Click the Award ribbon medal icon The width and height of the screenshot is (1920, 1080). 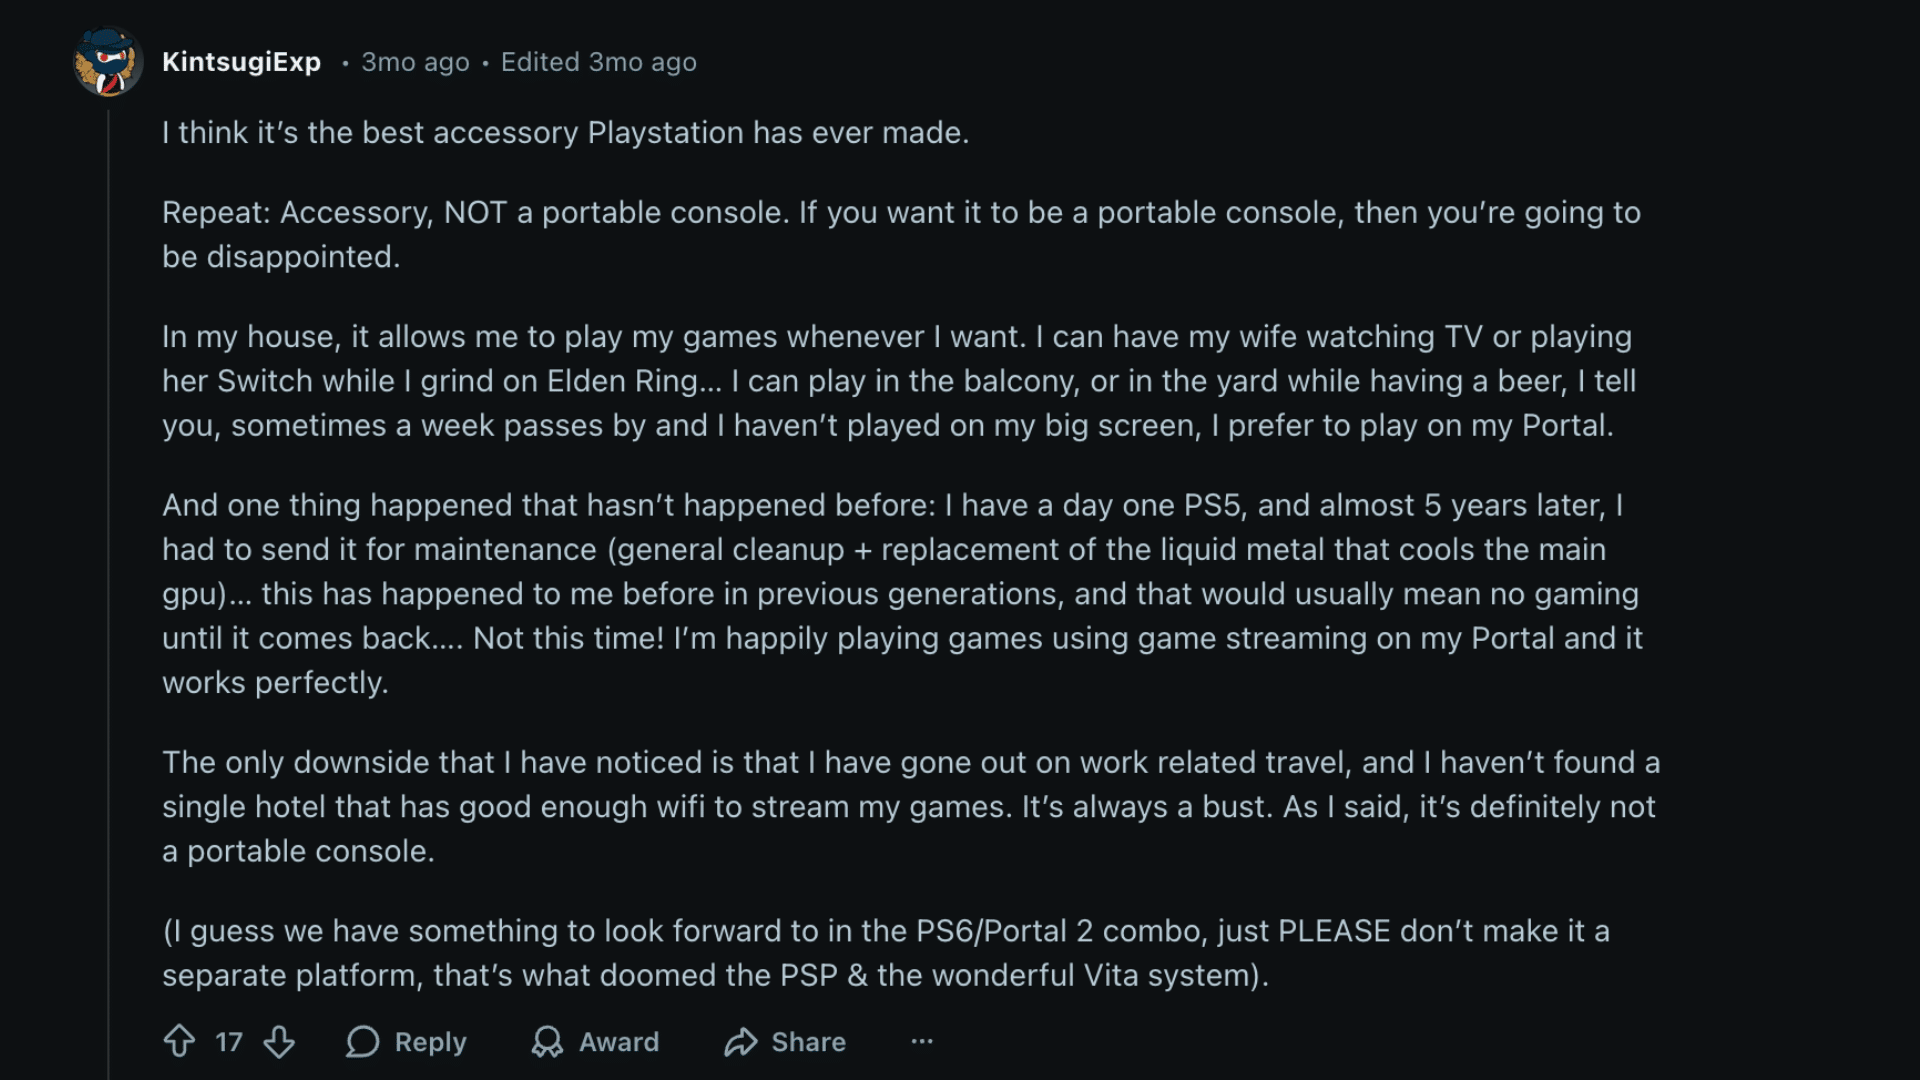546,1042
